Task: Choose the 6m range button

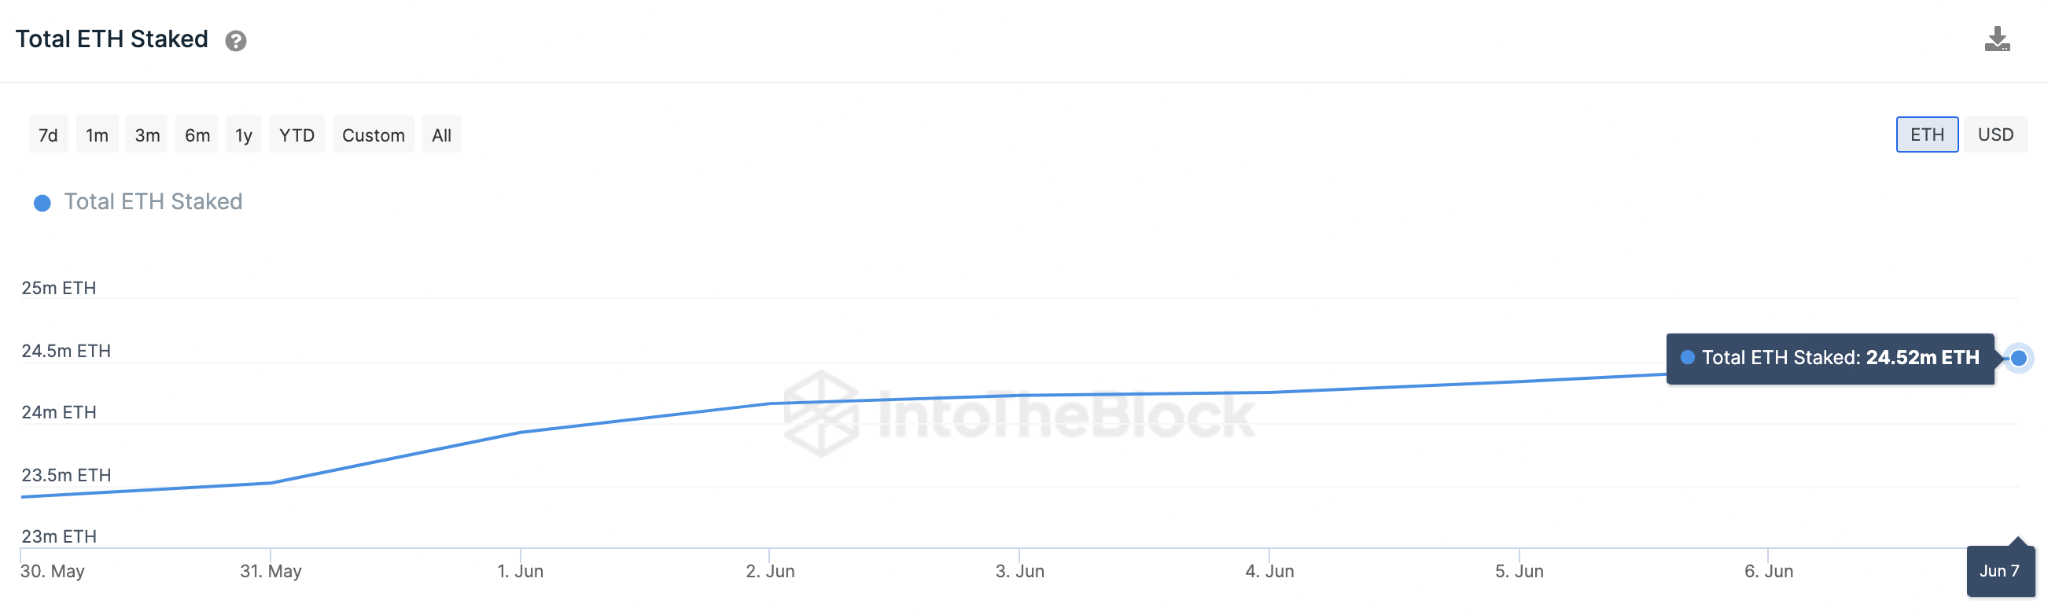Action: (x=197, y=135)
